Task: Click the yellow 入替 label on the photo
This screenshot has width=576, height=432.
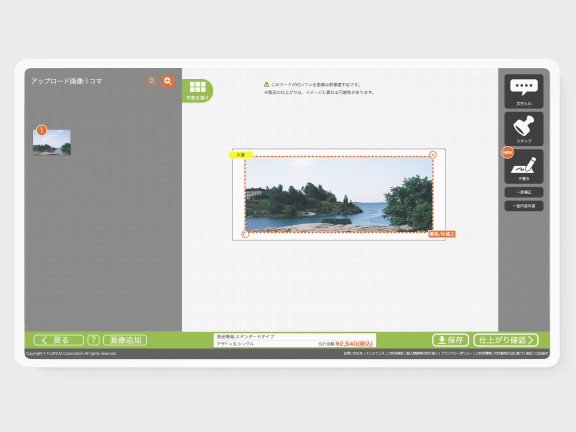Action: 241,155
